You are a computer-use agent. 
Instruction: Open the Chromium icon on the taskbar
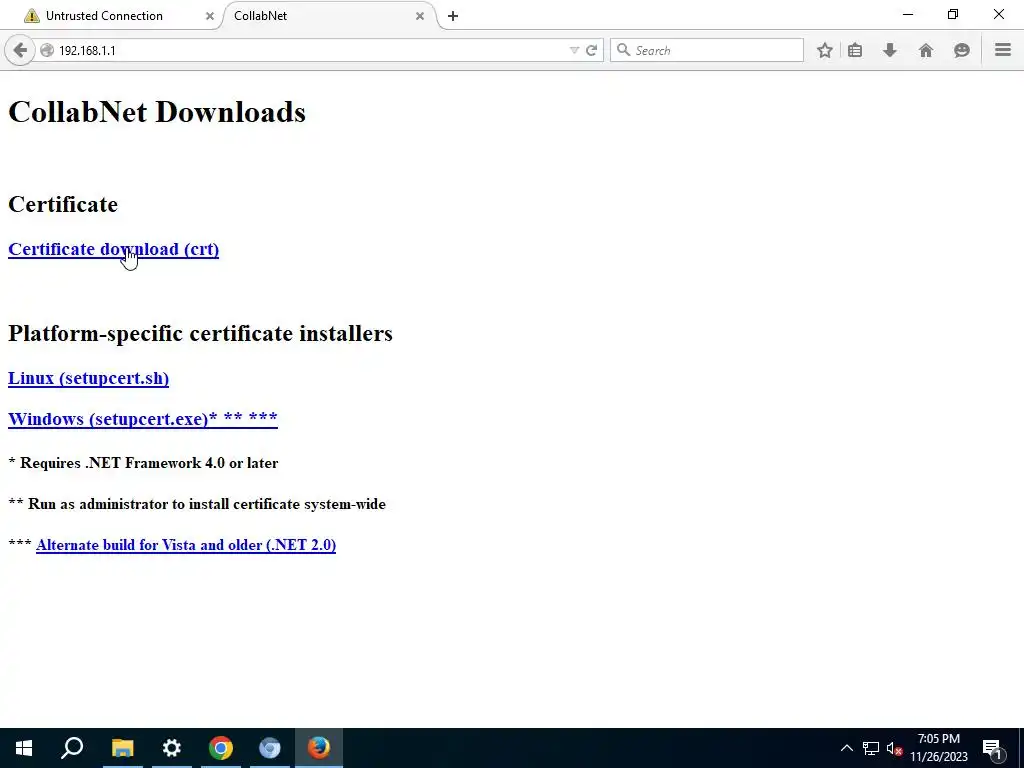[x=270, y=748]
